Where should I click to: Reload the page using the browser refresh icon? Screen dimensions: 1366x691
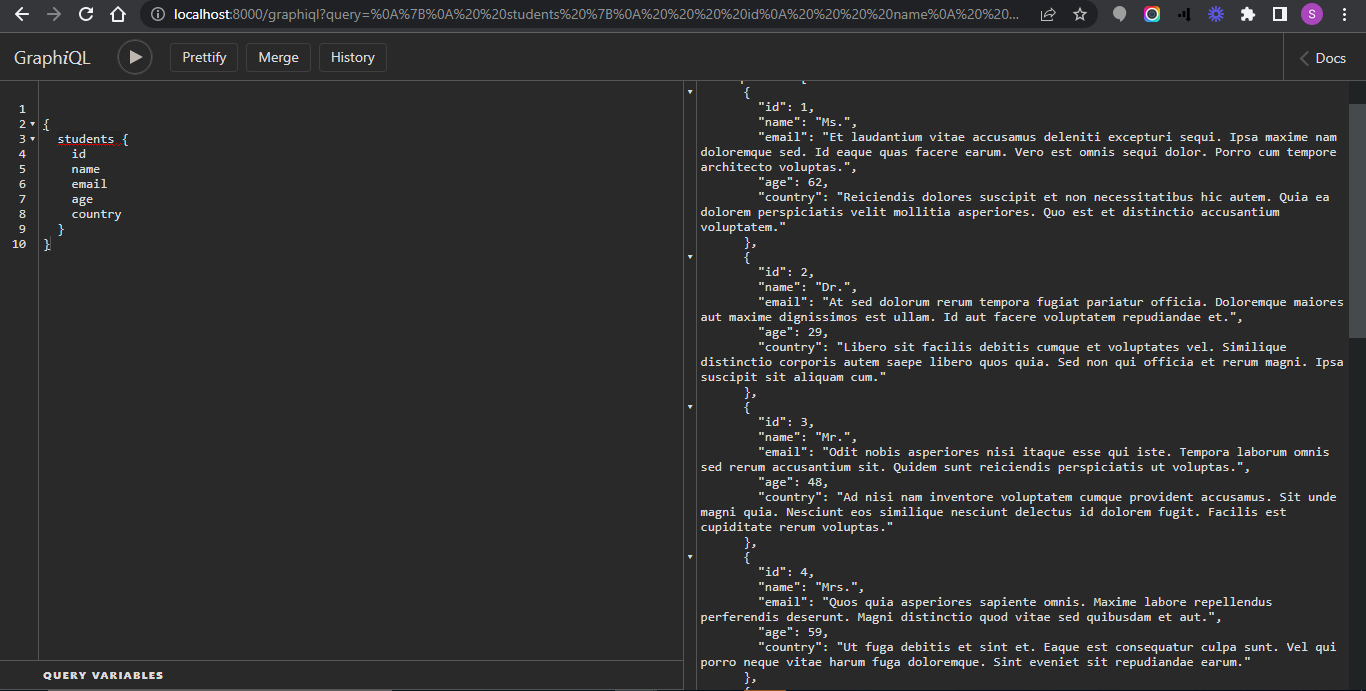86,15
